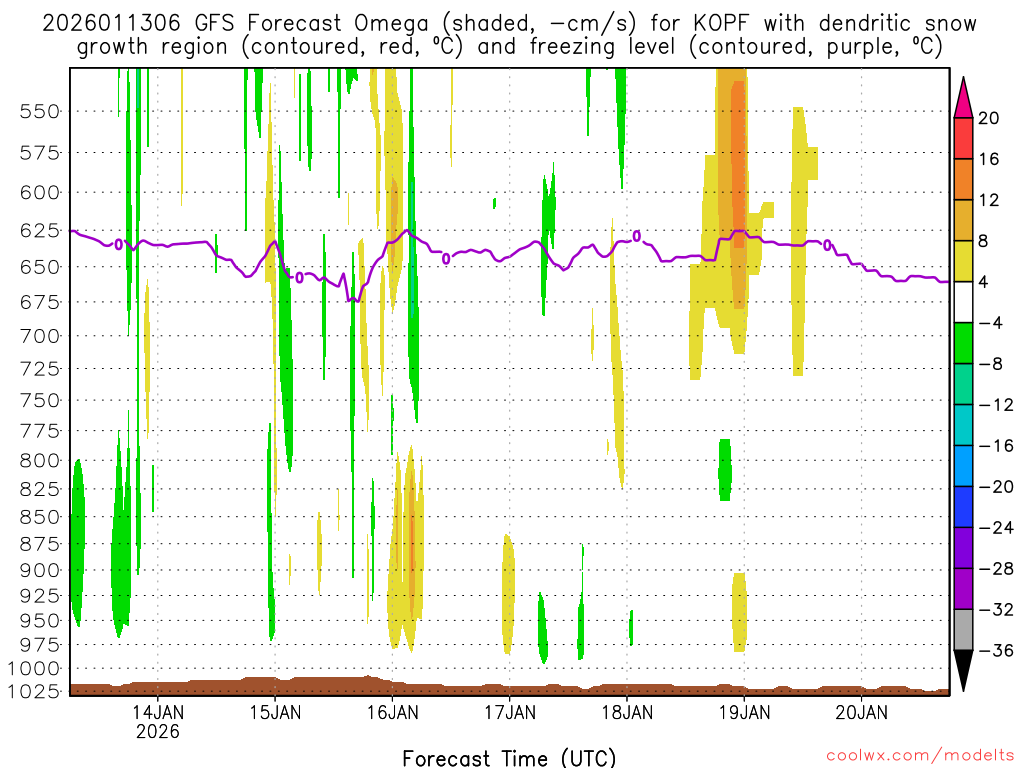Click the 17JAN date label
The width and height of the screenshot is (1024, 768).
pyautogui.click(x=510, y=712)
